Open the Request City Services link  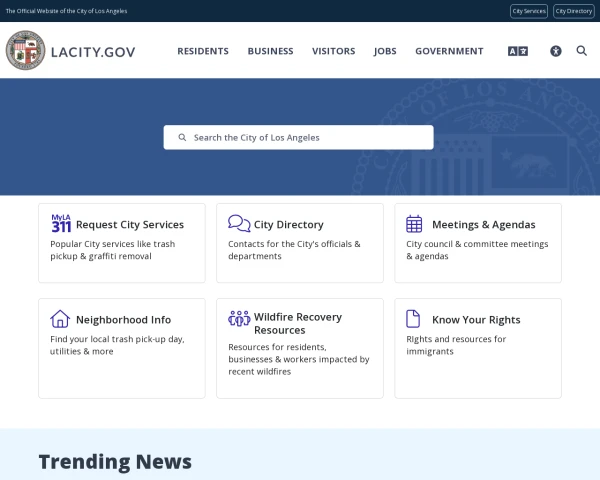pyautogui.click(x=130, y=225)
